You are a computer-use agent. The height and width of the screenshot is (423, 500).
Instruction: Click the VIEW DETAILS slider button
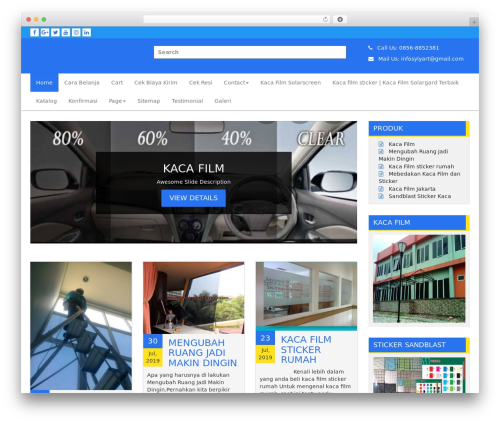click(x=193, y=198)
